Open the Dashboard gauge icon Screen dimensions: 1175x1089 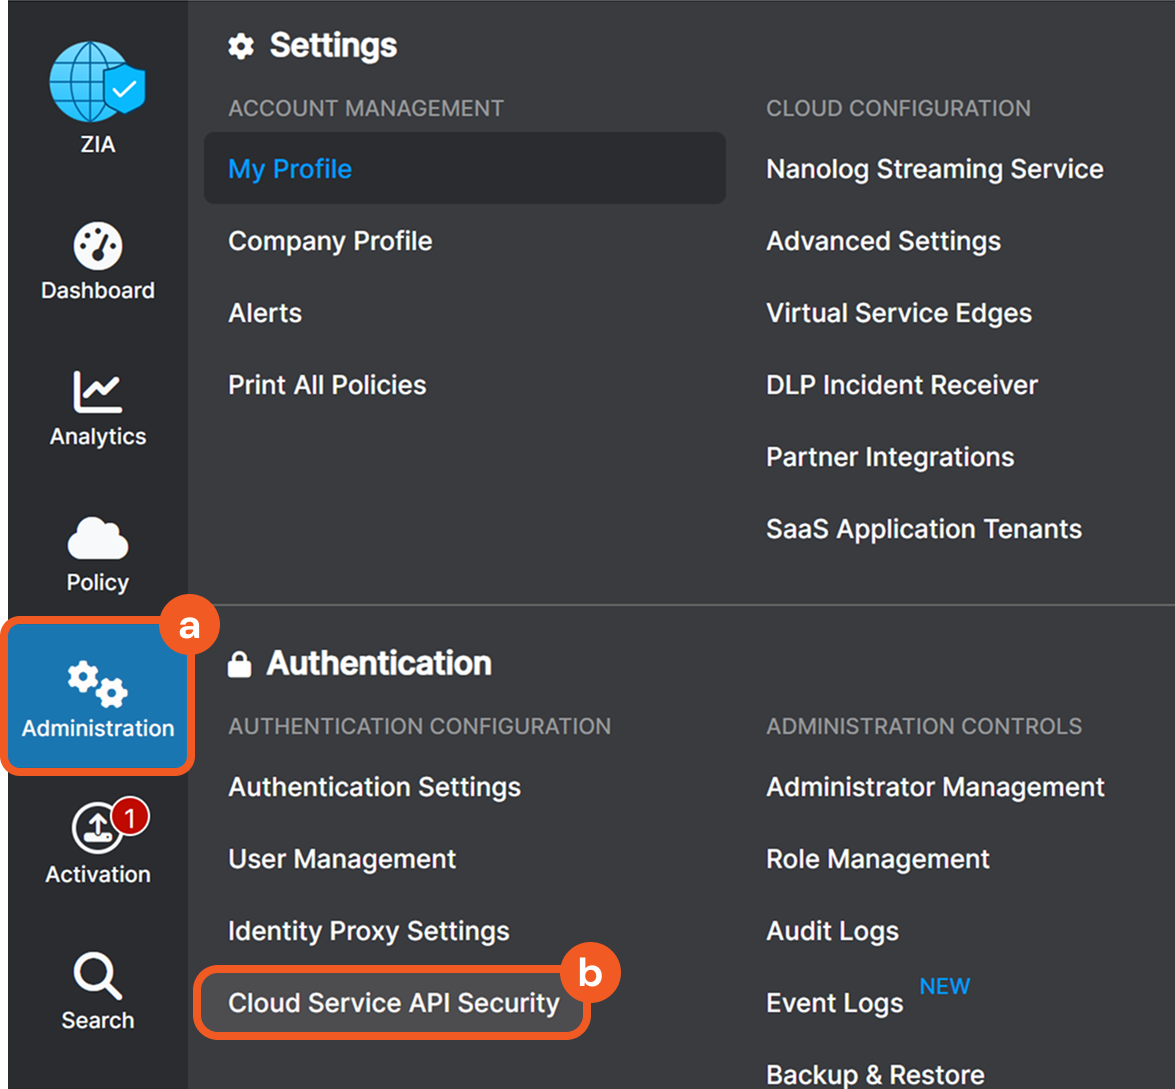coord(98,245)
